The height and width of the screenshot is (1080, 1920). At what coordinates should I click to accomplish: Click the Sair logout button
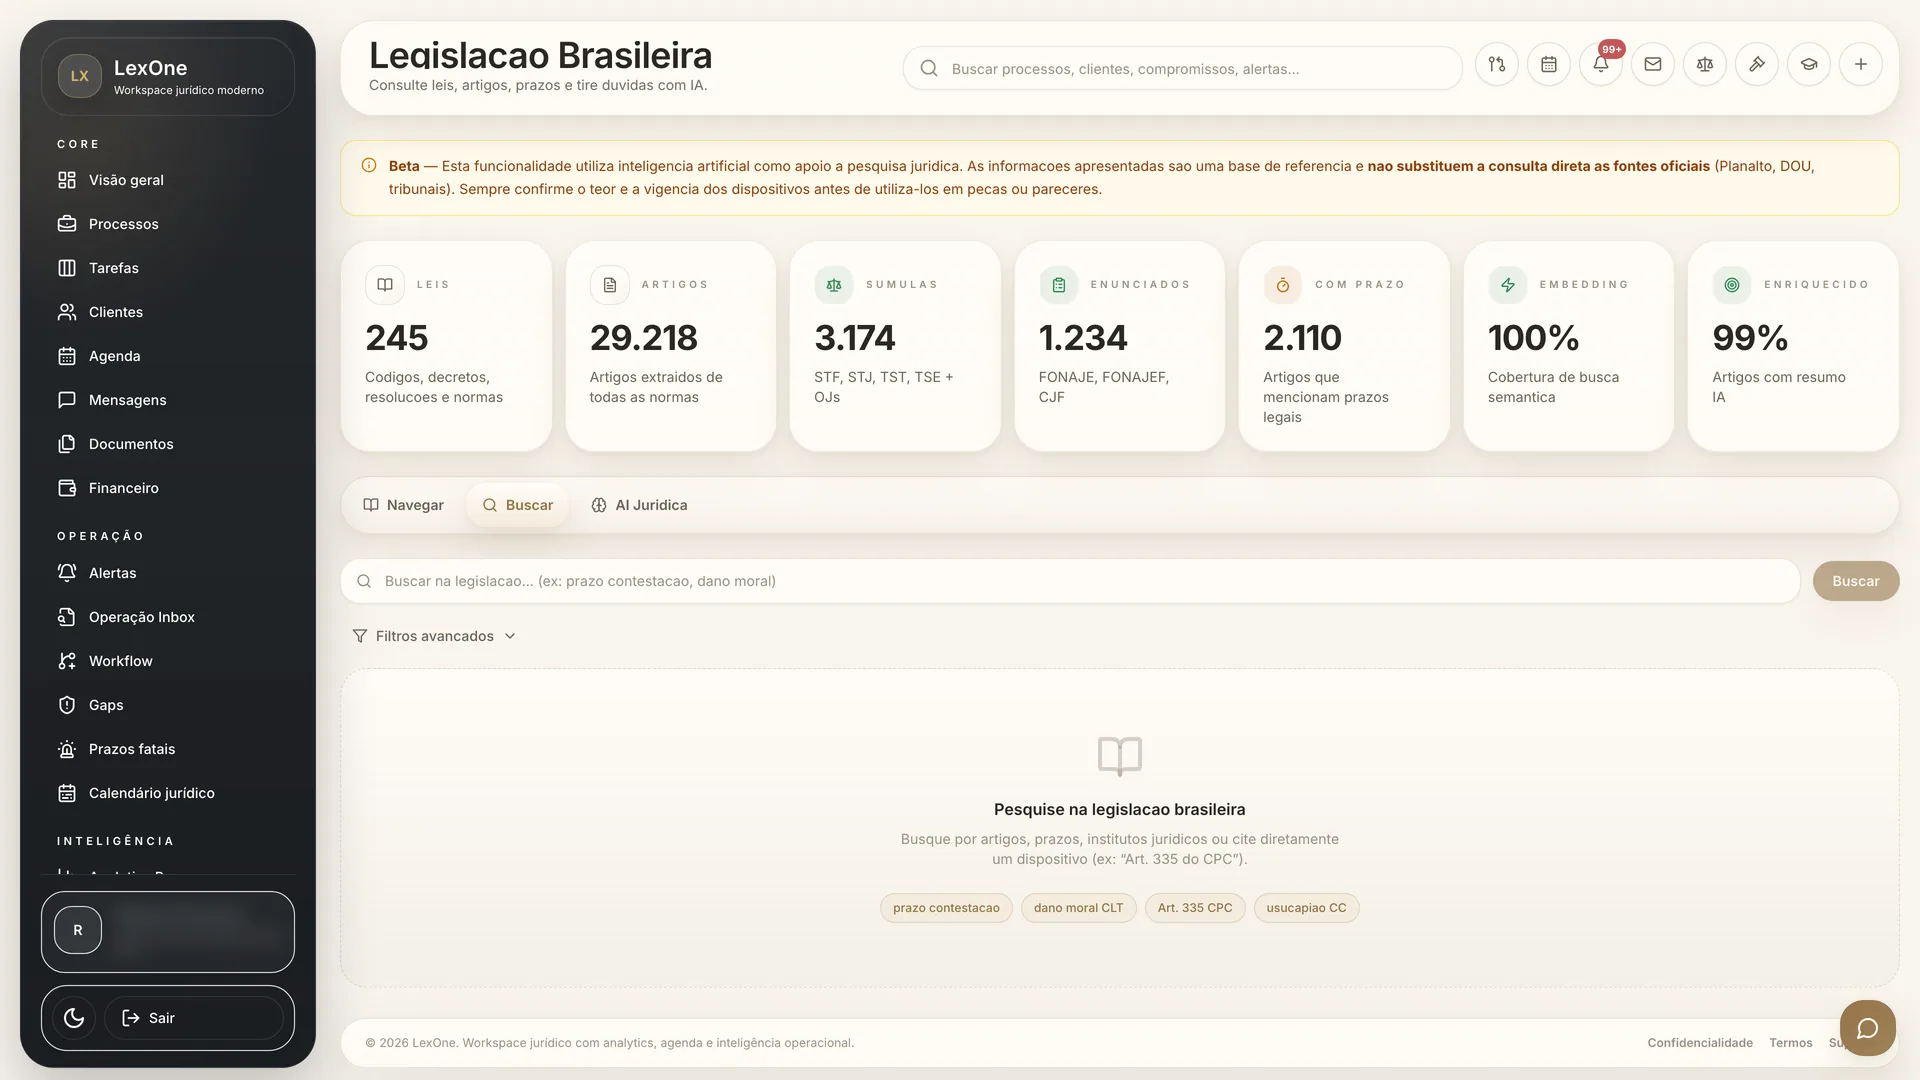click(x=194, y=1018)
